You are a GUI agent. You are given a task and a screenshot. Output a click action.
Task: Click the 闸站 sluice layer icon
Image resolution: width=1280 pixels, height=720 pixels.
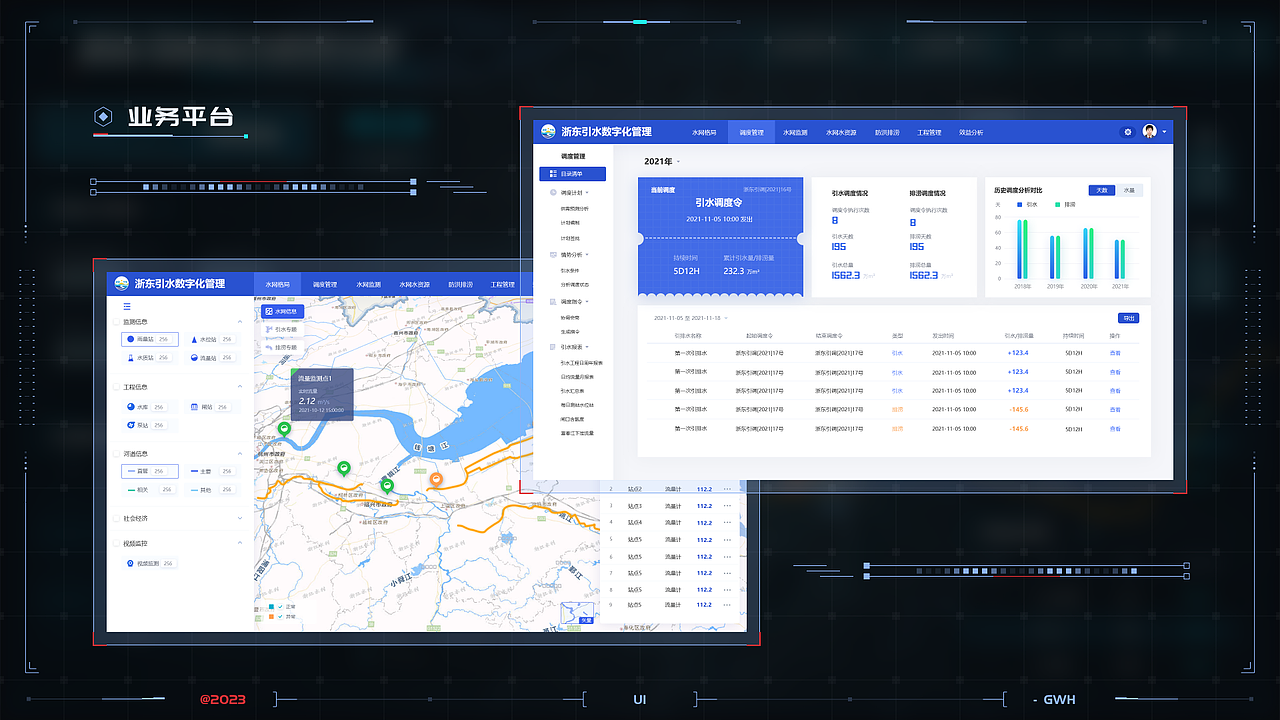click(194, 407)
